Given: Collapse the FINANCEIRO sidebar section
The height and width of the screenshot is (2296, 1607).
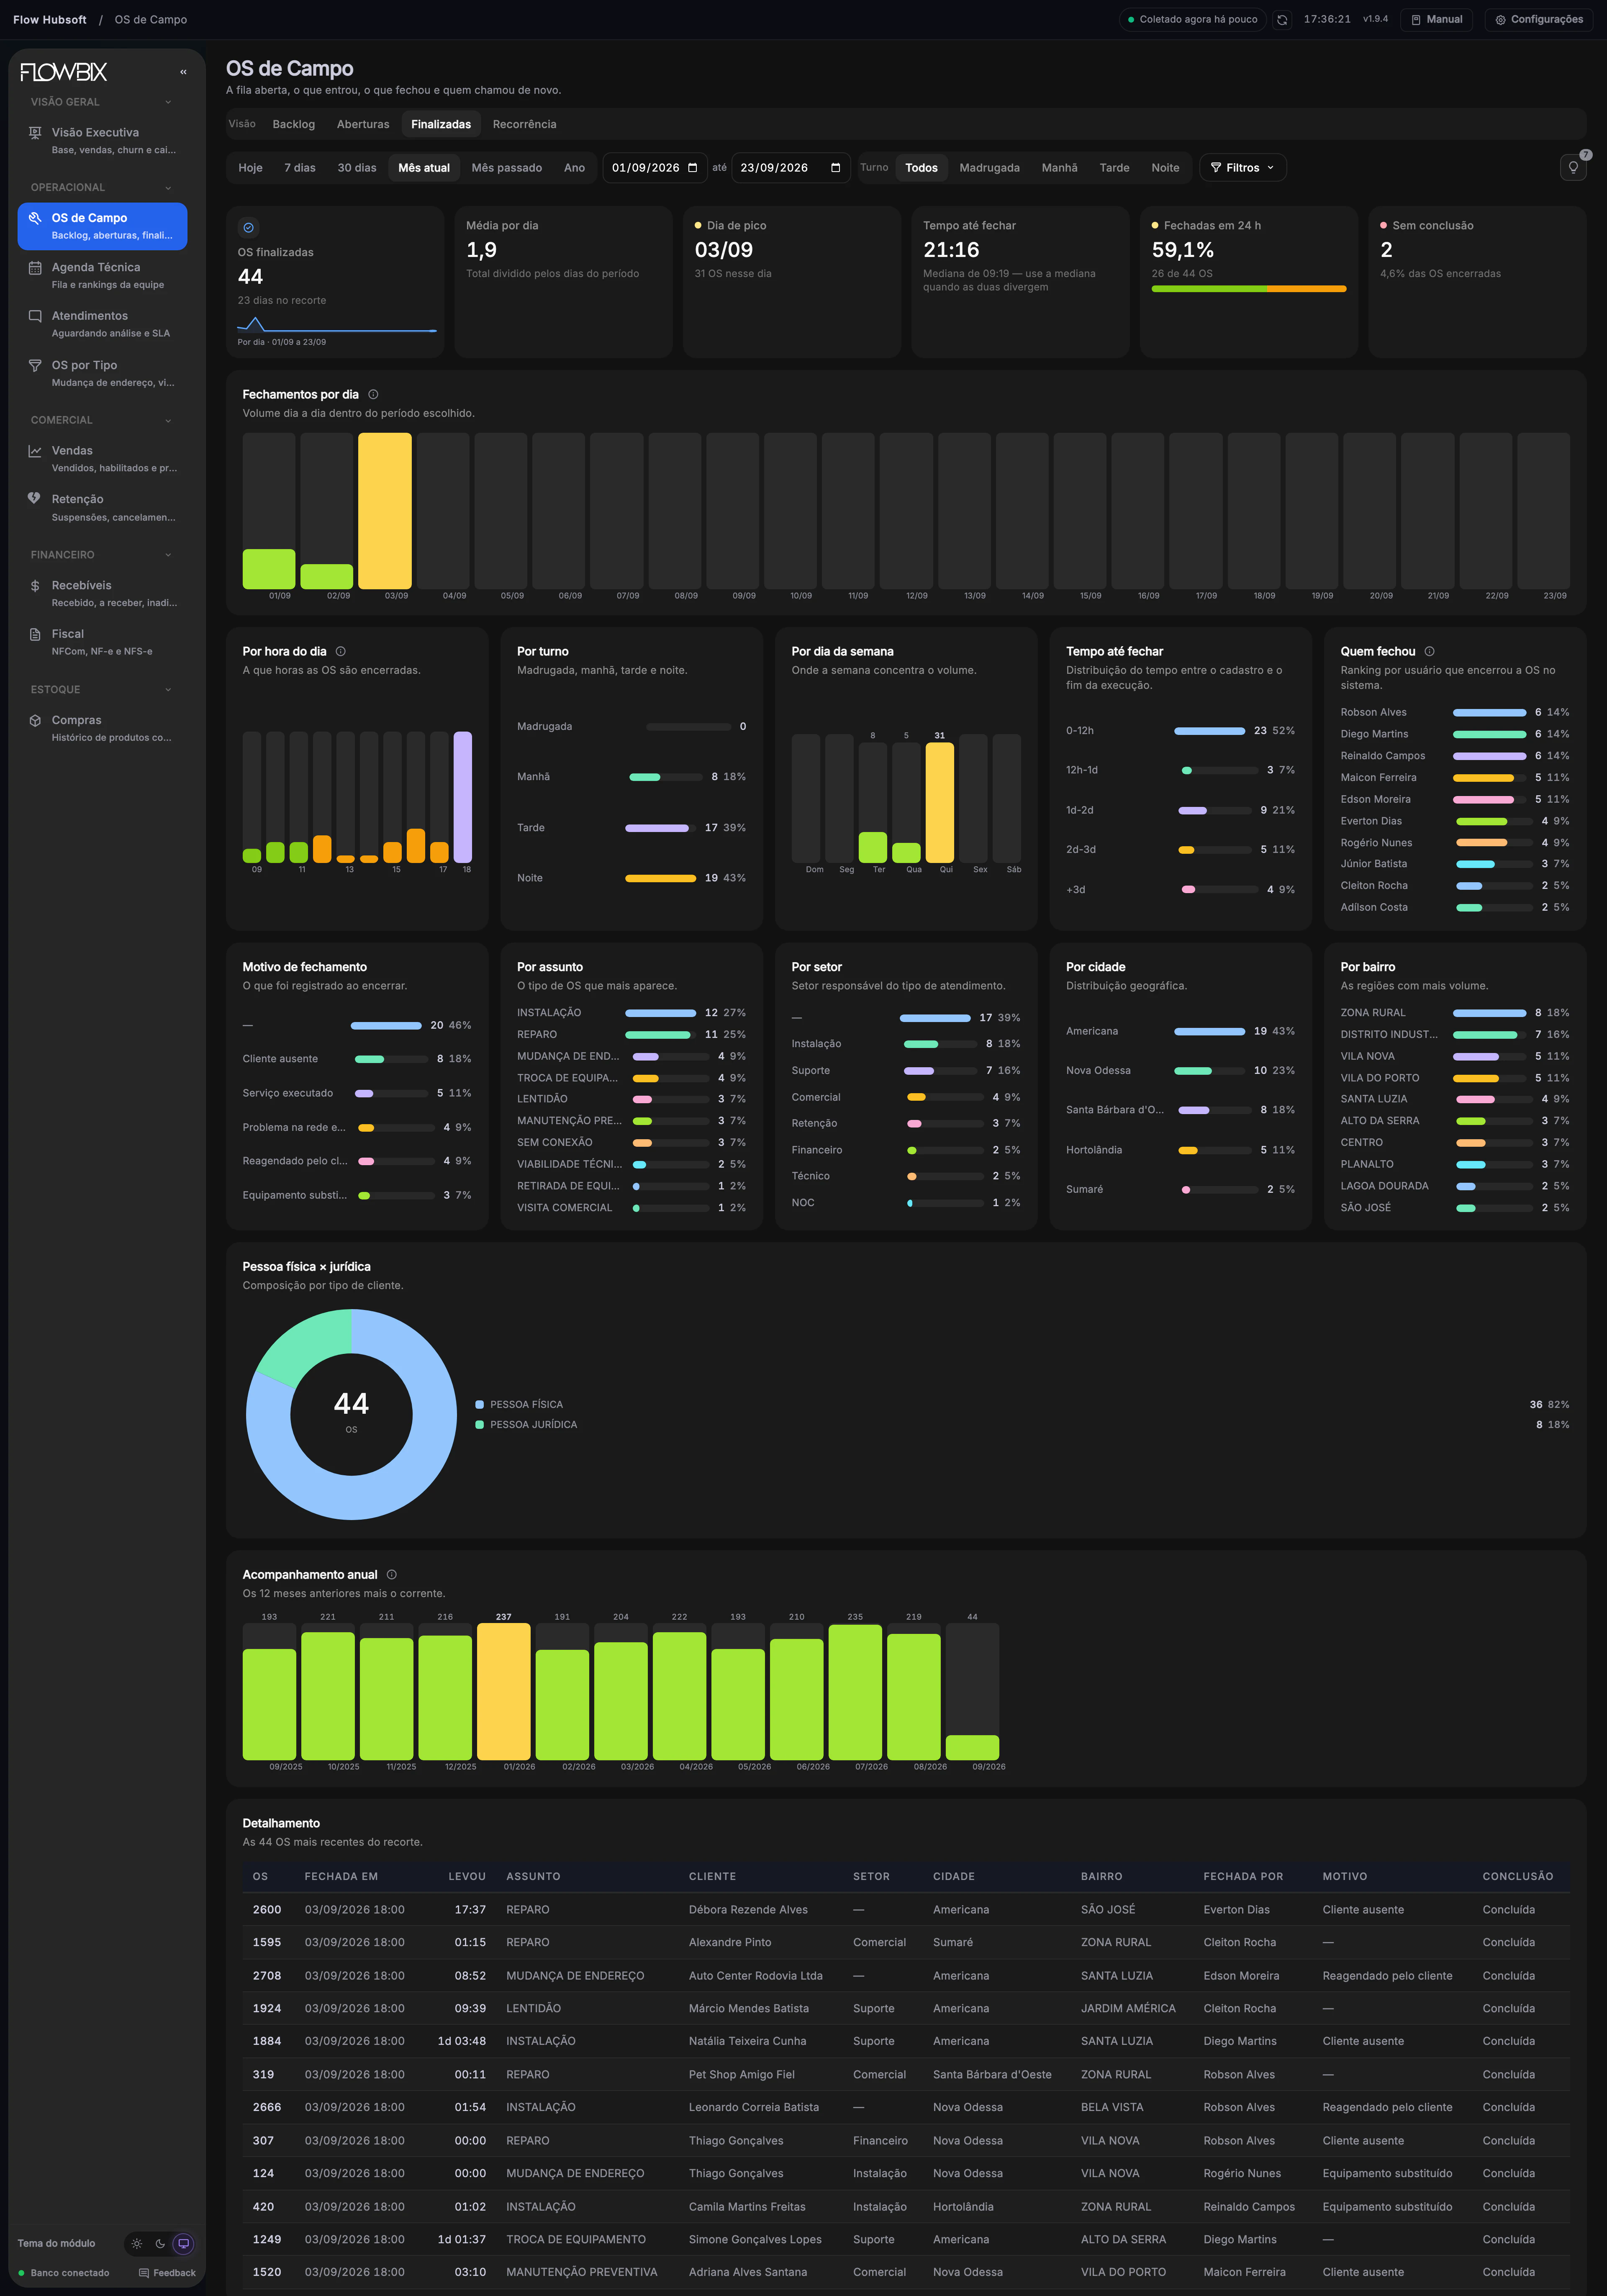Looking at the screenshot, I should click(101, 555).
